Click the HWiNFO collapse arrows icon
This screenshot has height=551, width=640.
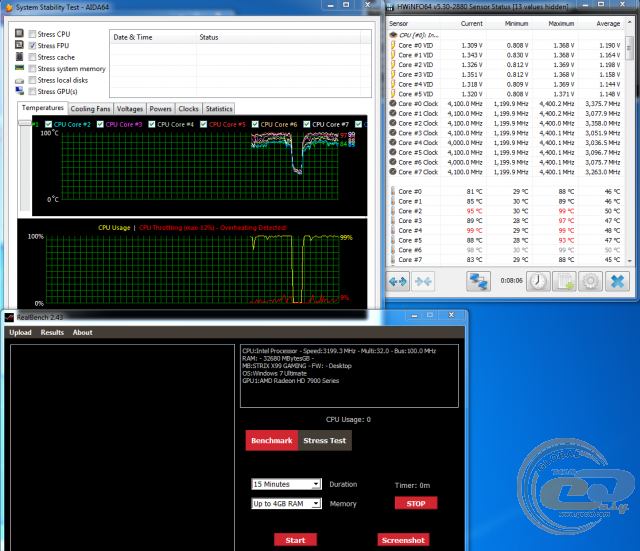point(423,281)
